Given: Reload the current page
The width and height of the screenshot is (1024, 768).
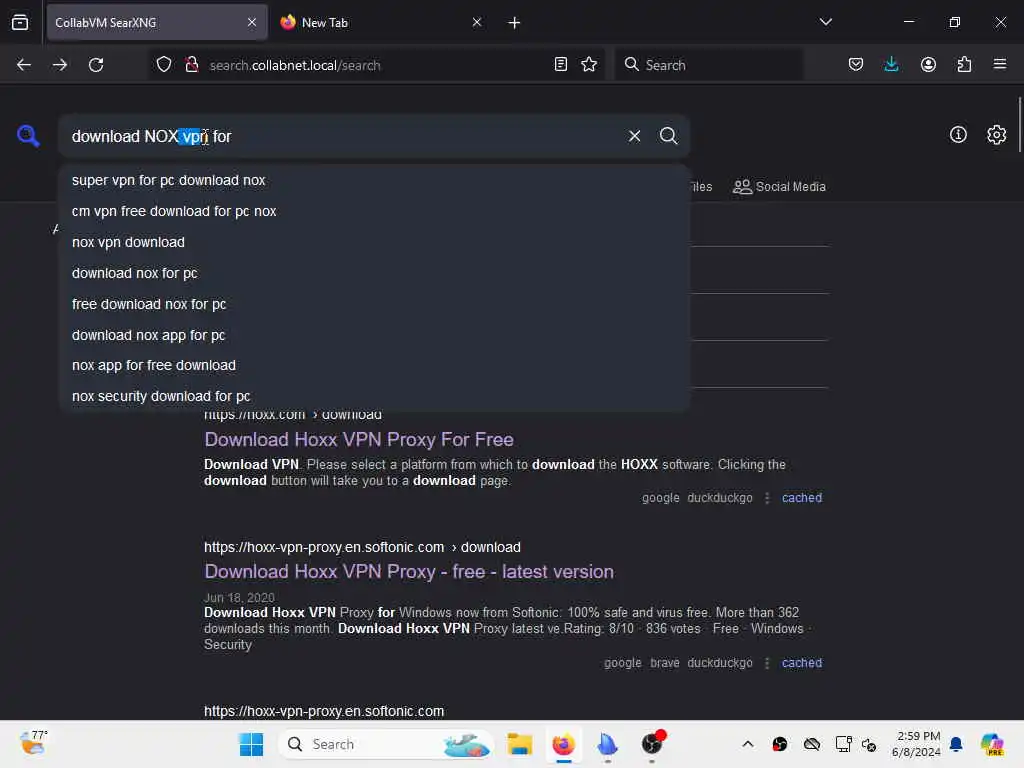Looking at the screenshot, I should click(x=96, y=65).
